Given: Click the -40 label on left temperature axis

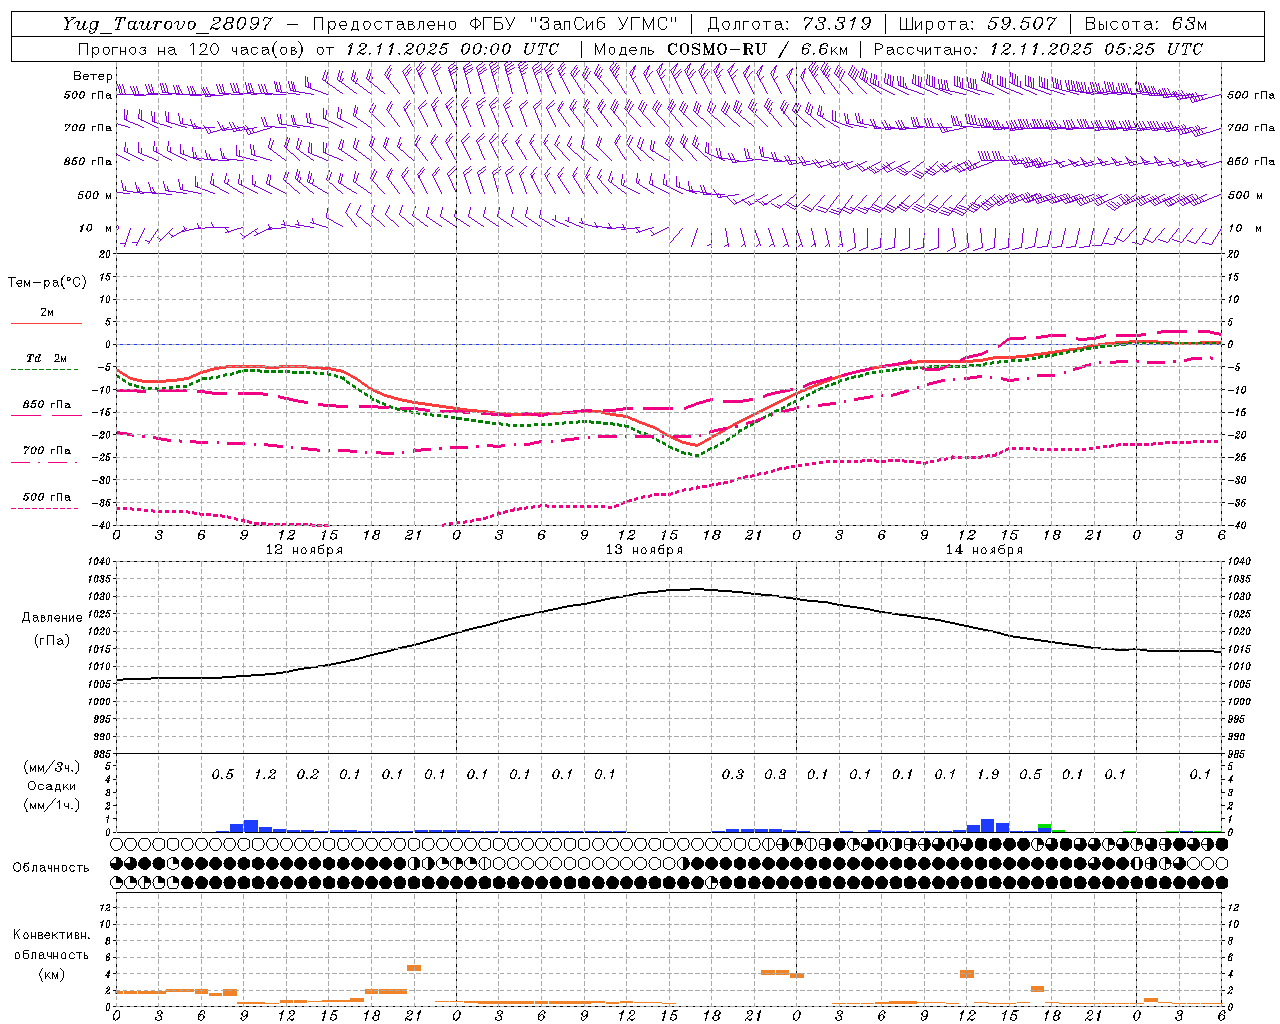Looking at the screenshot, I should pos(102,526).
